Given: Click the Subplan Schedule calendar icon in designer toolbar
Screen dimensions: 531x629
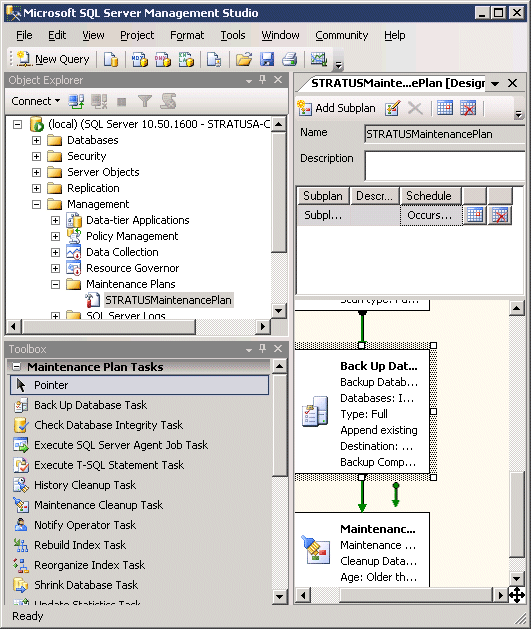Looking at the screenshot, I should [x=445, y=108].
